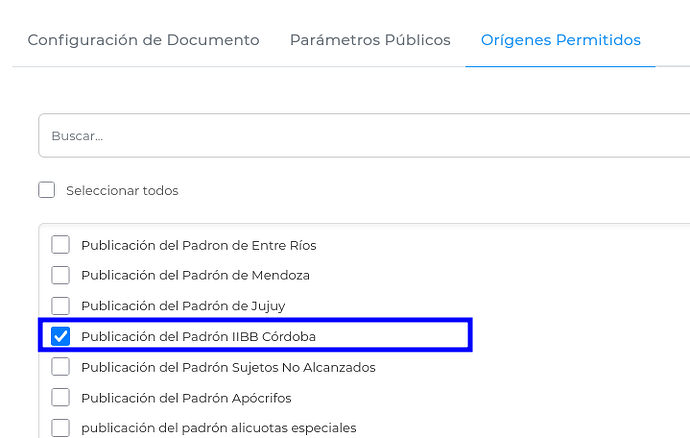
Task: Select the Padrón Apócrifos checkbox
Action: click(x=60, y=398)
